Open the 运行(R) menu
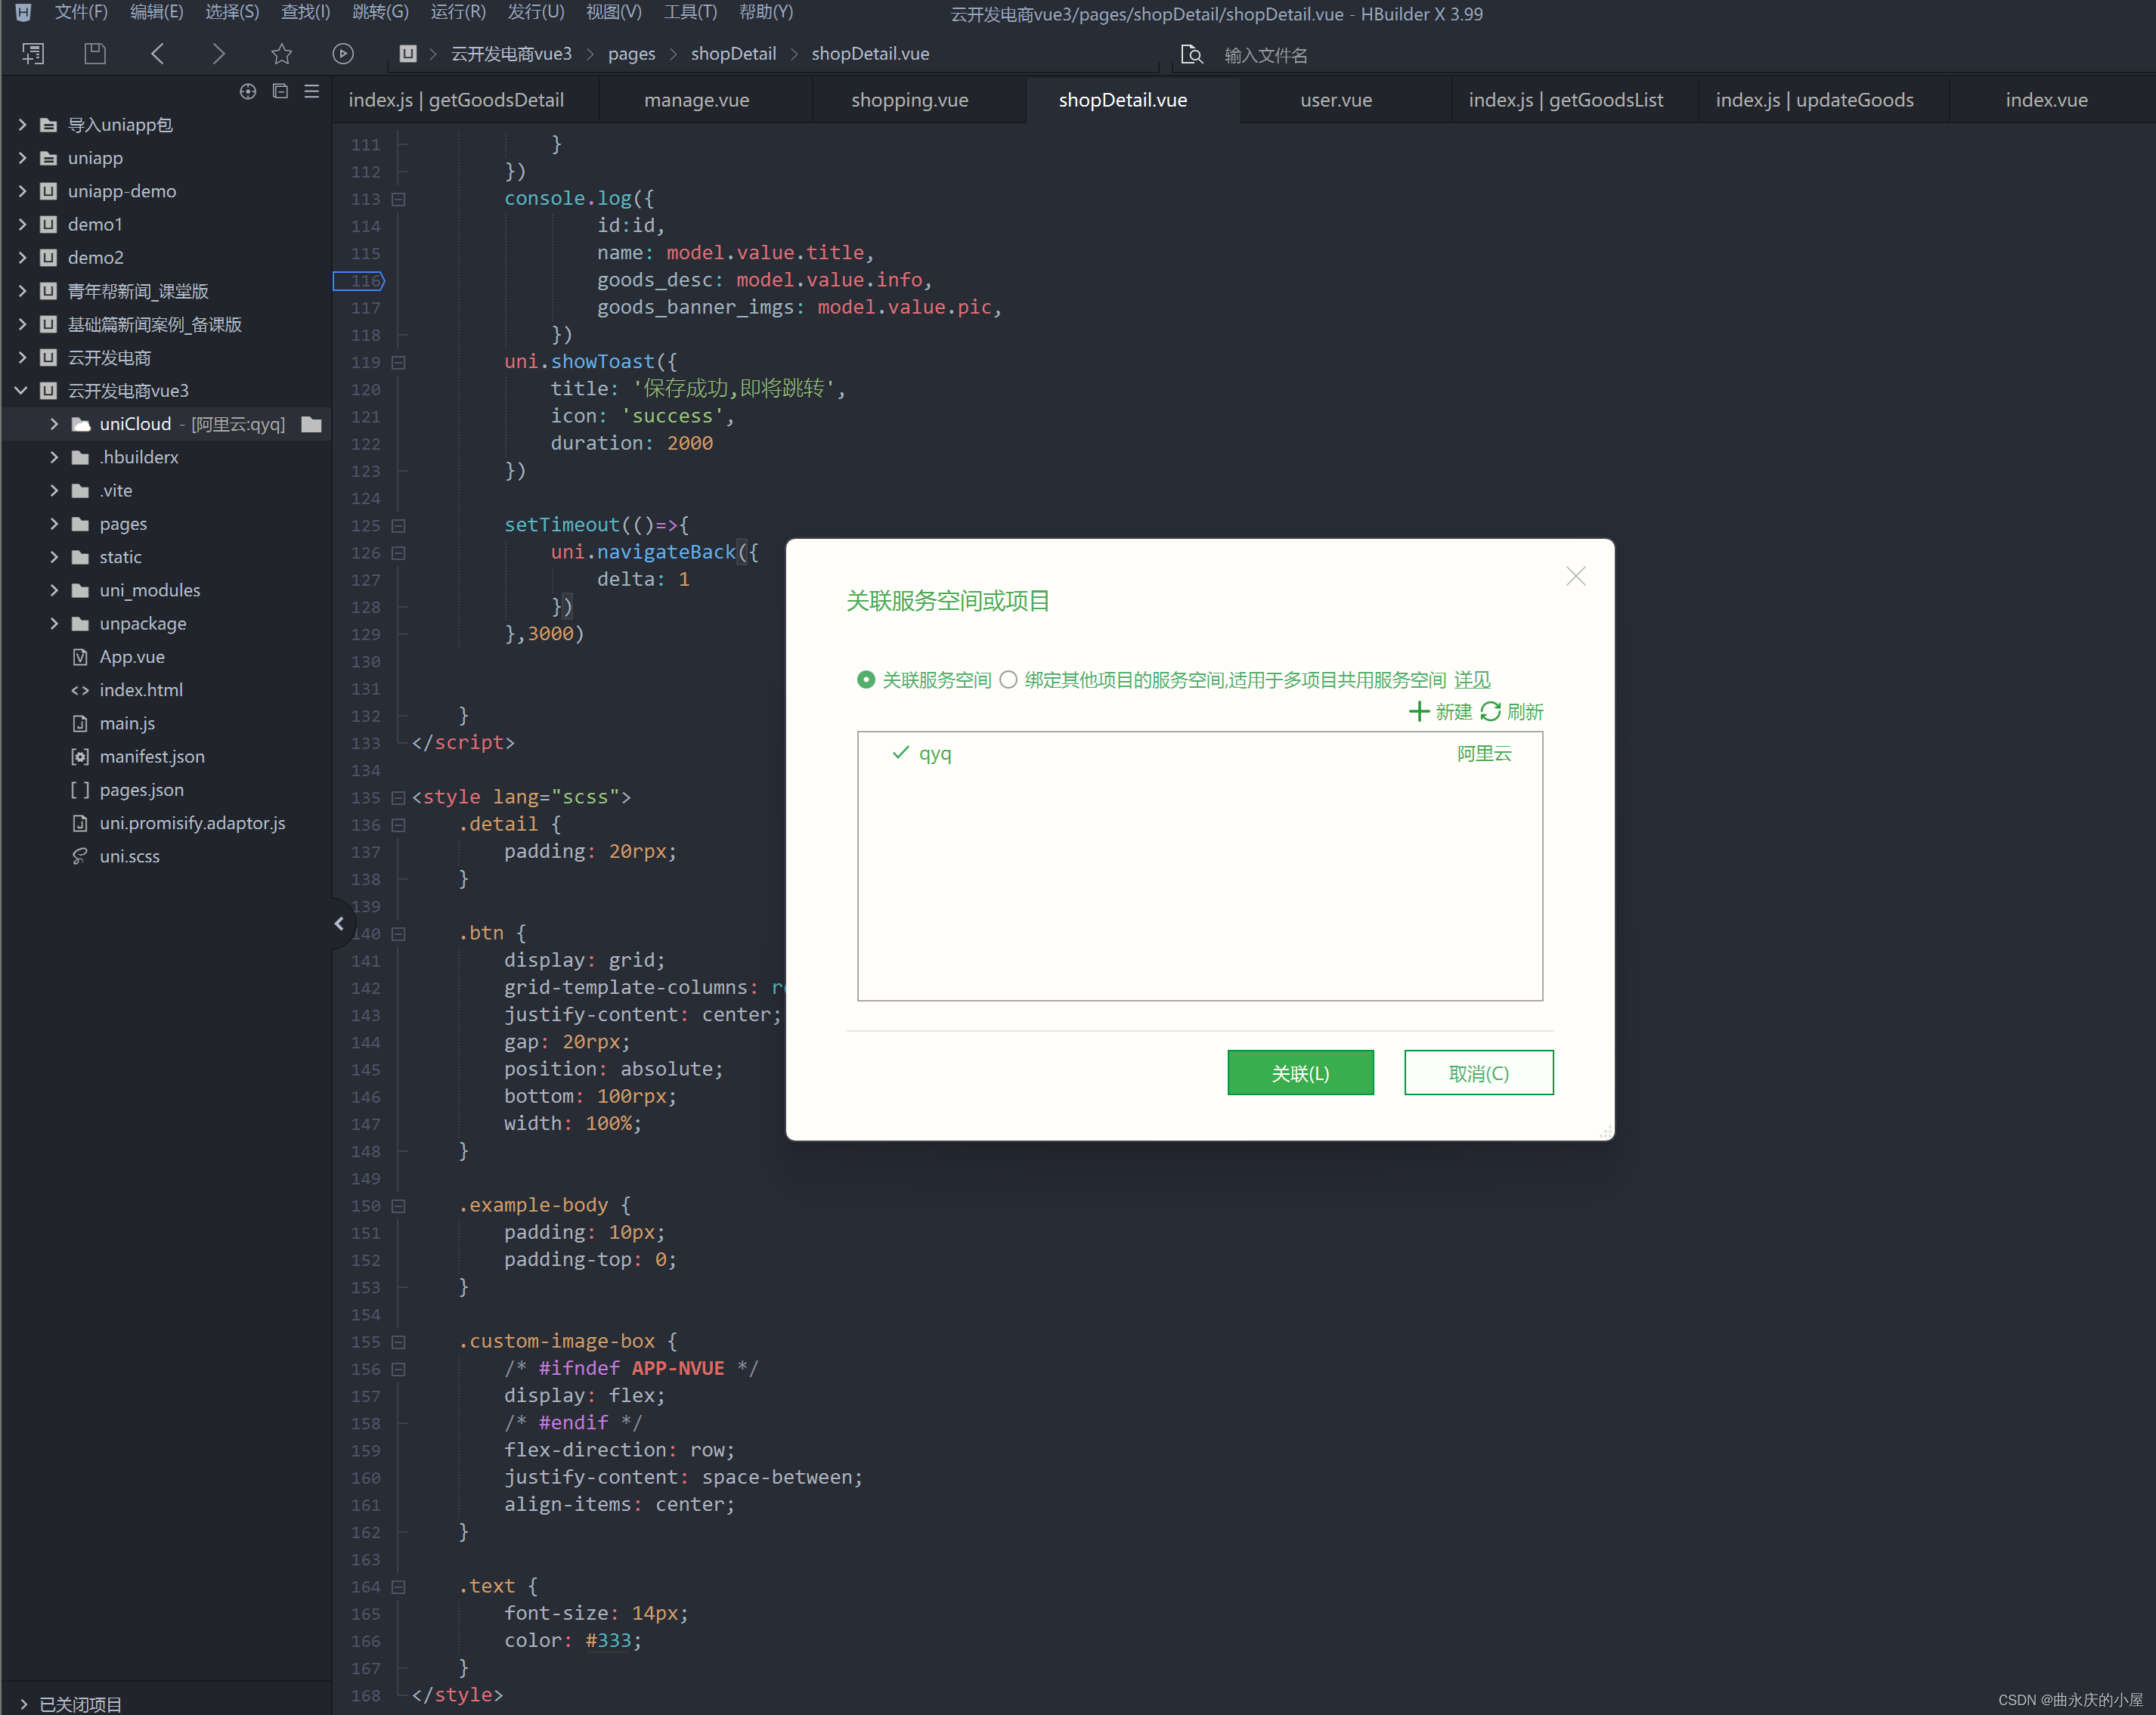The height and width of the screenshot is (1715, 2156). click(458, 12)
